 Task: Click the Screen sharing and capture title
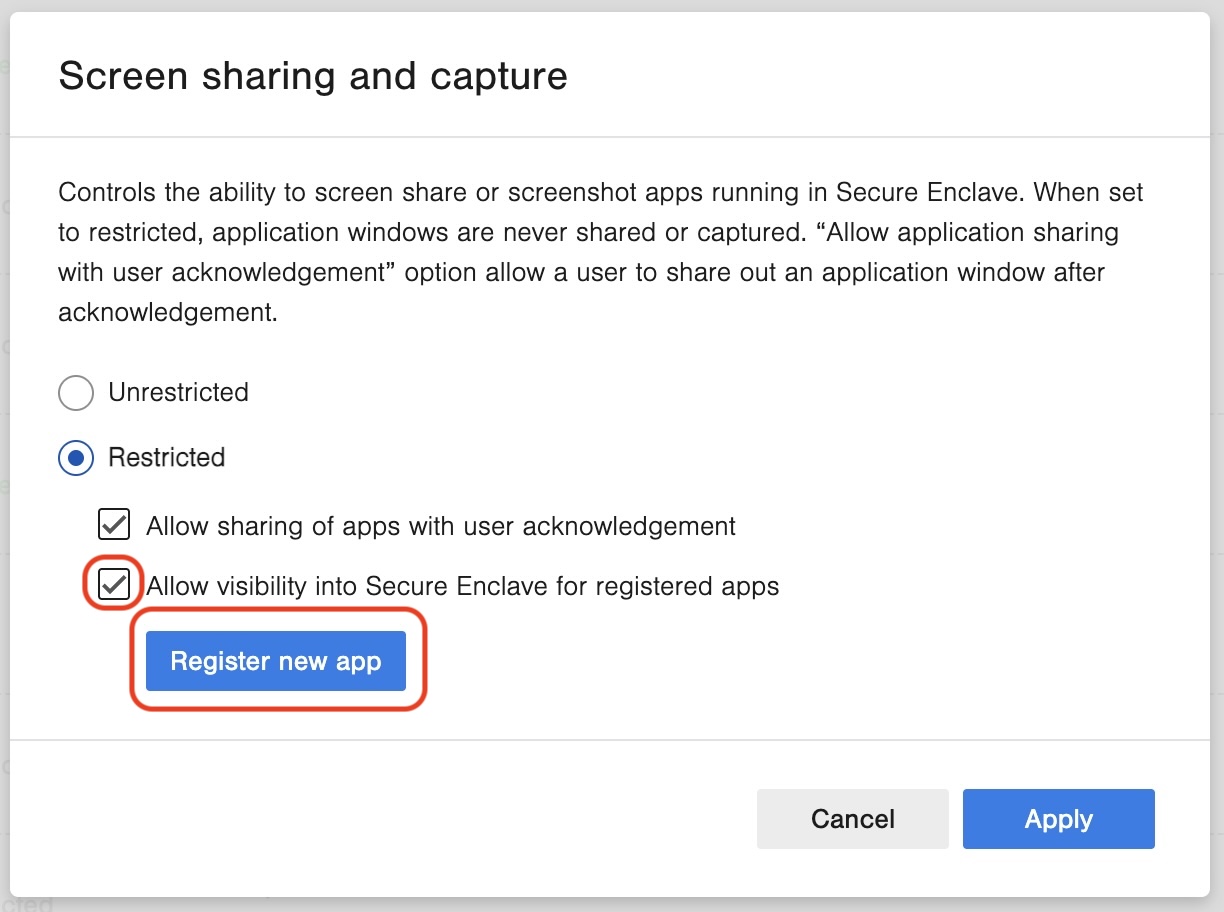pyautogui.click(x=313, y=75)
